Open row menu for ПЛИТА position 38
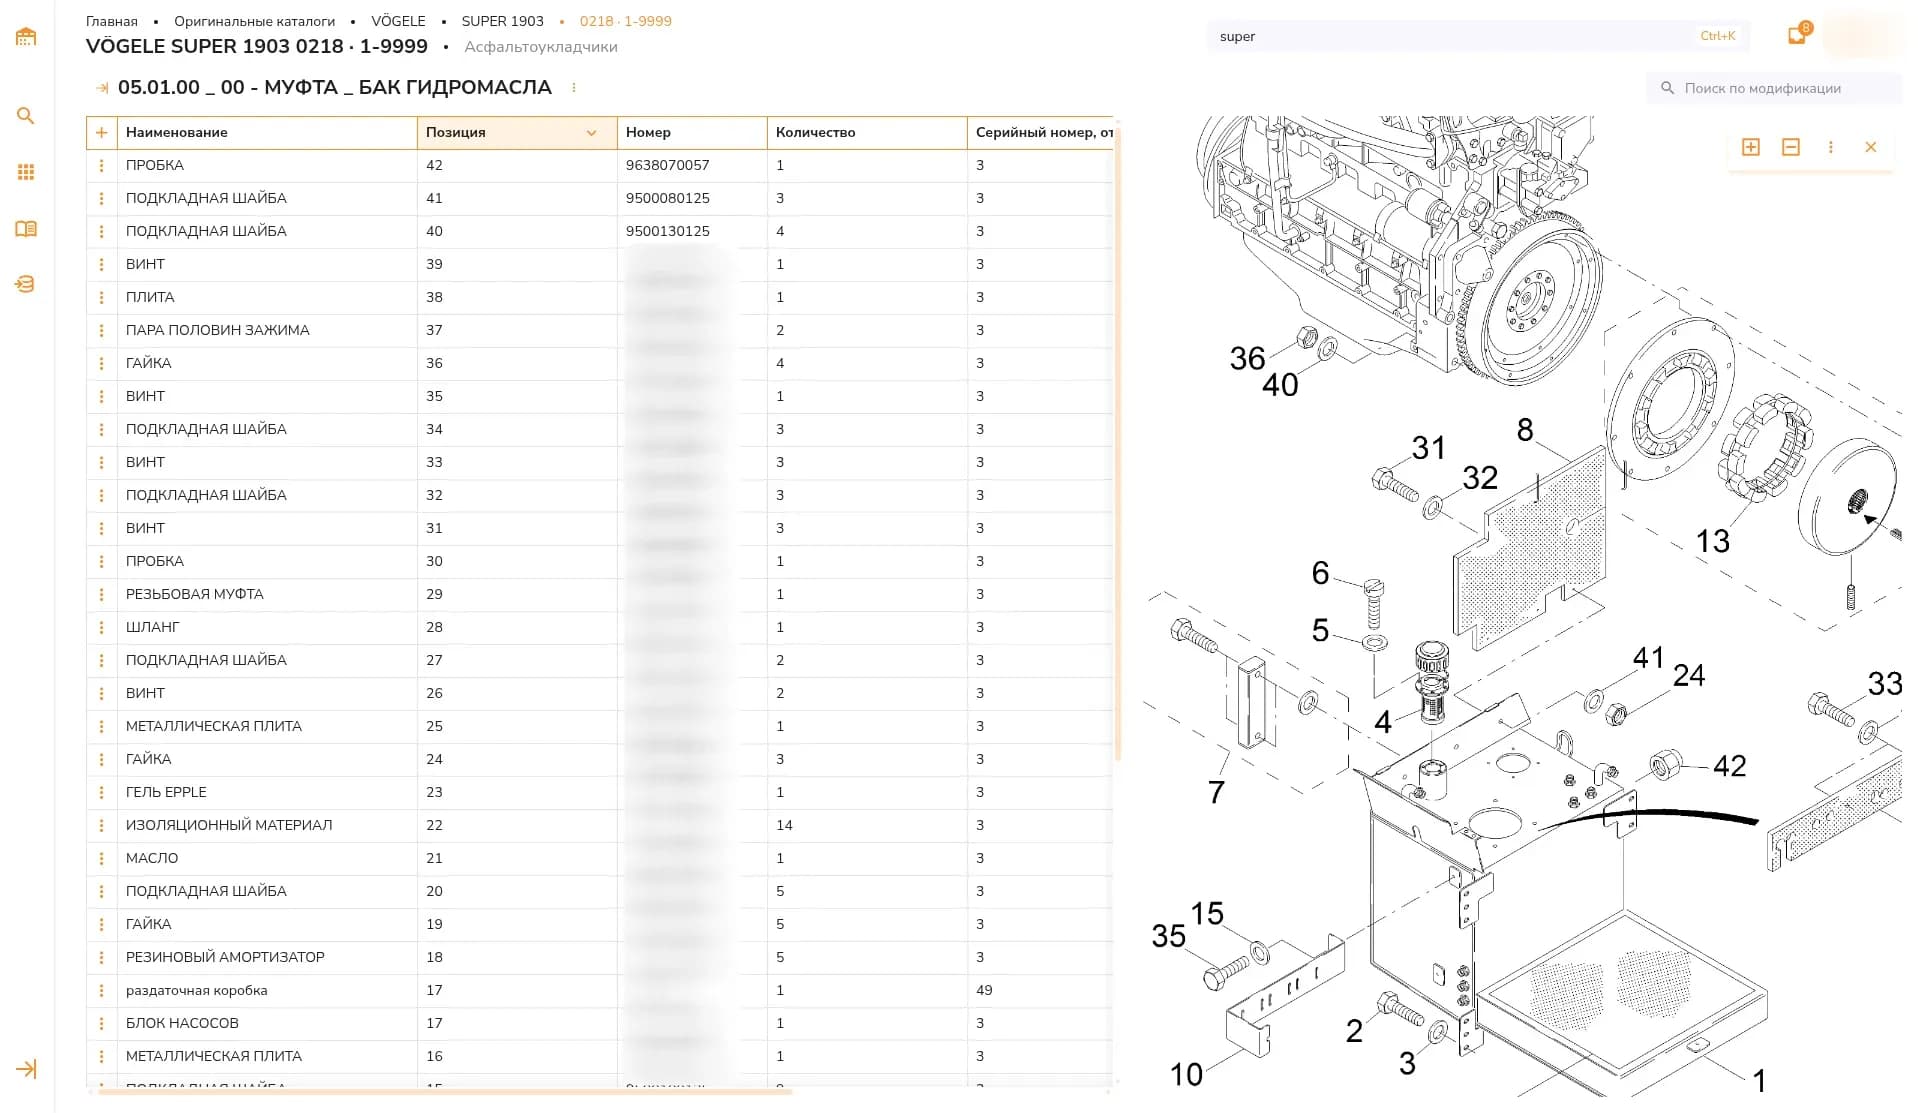This screenshot has width=1918, height=1113. click(x=101, y=297)
